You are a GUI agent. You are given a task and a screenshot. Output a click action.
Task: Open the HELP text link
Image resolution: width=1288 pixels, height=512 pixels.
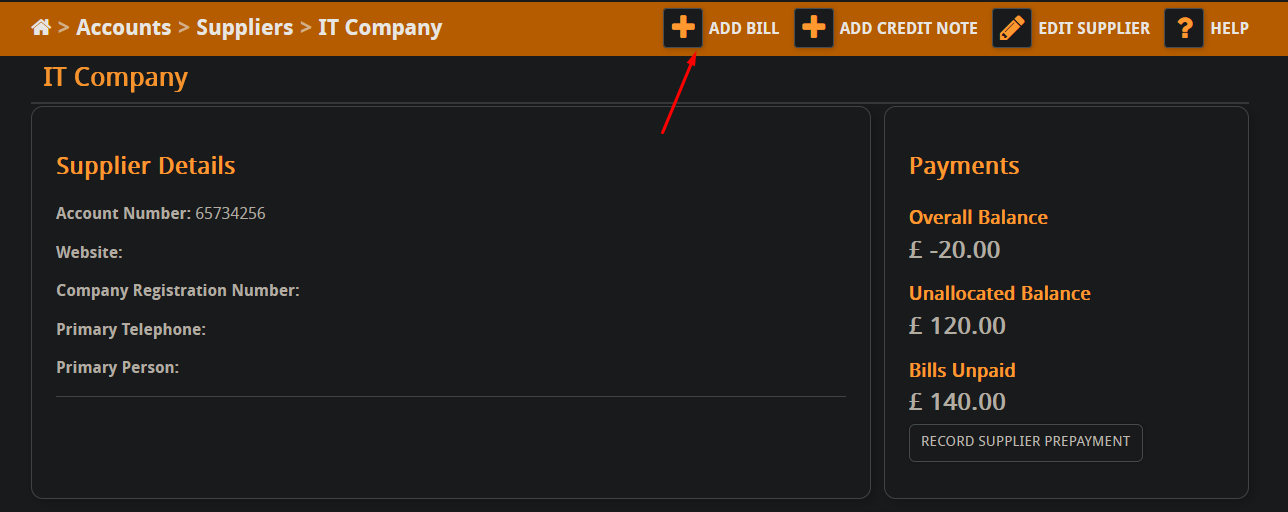point(1230,28)
